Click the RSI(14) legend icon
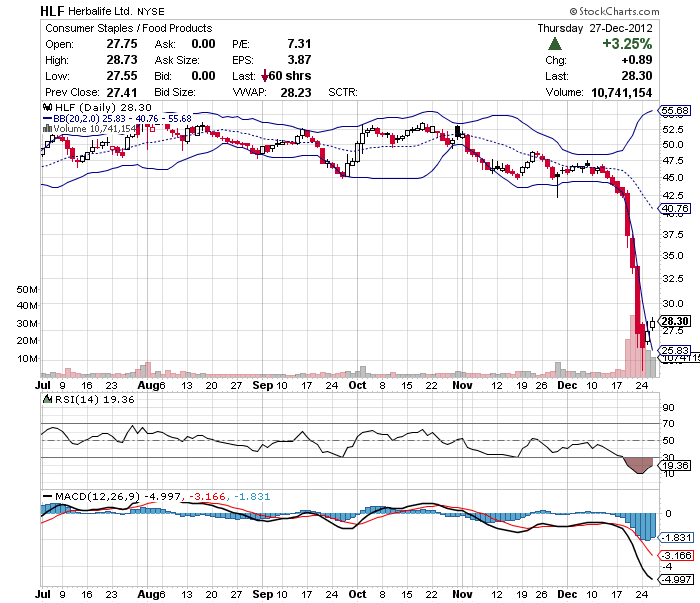700x603 pixels. (x=47, y=399)
